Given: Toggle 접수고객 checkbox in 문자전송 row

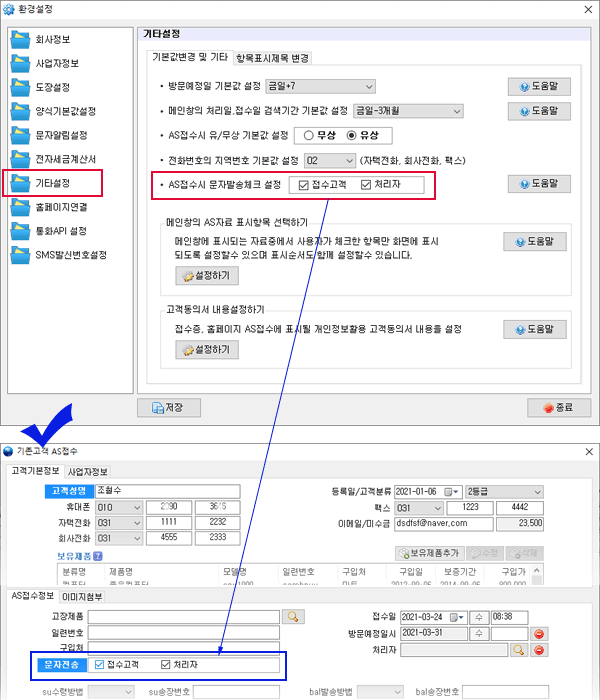Looking at the screenshot, I should (x=100, y=665).
